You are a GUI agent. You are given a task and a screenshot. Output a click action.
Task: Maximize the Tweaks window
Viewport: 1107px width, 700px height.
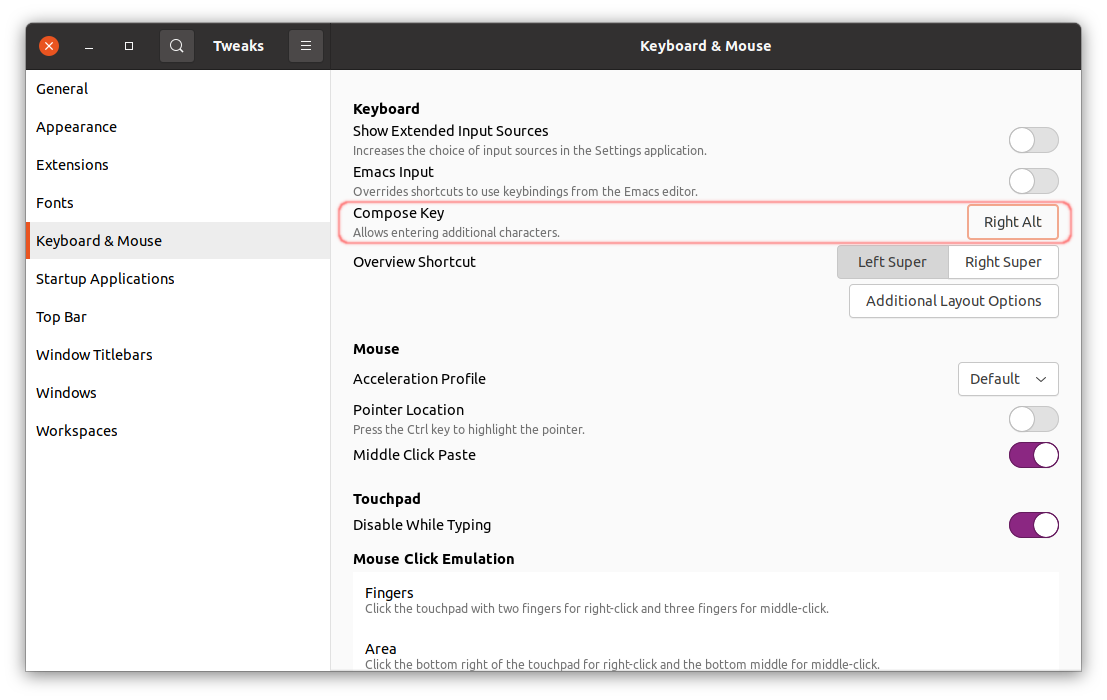coord(128,46)
